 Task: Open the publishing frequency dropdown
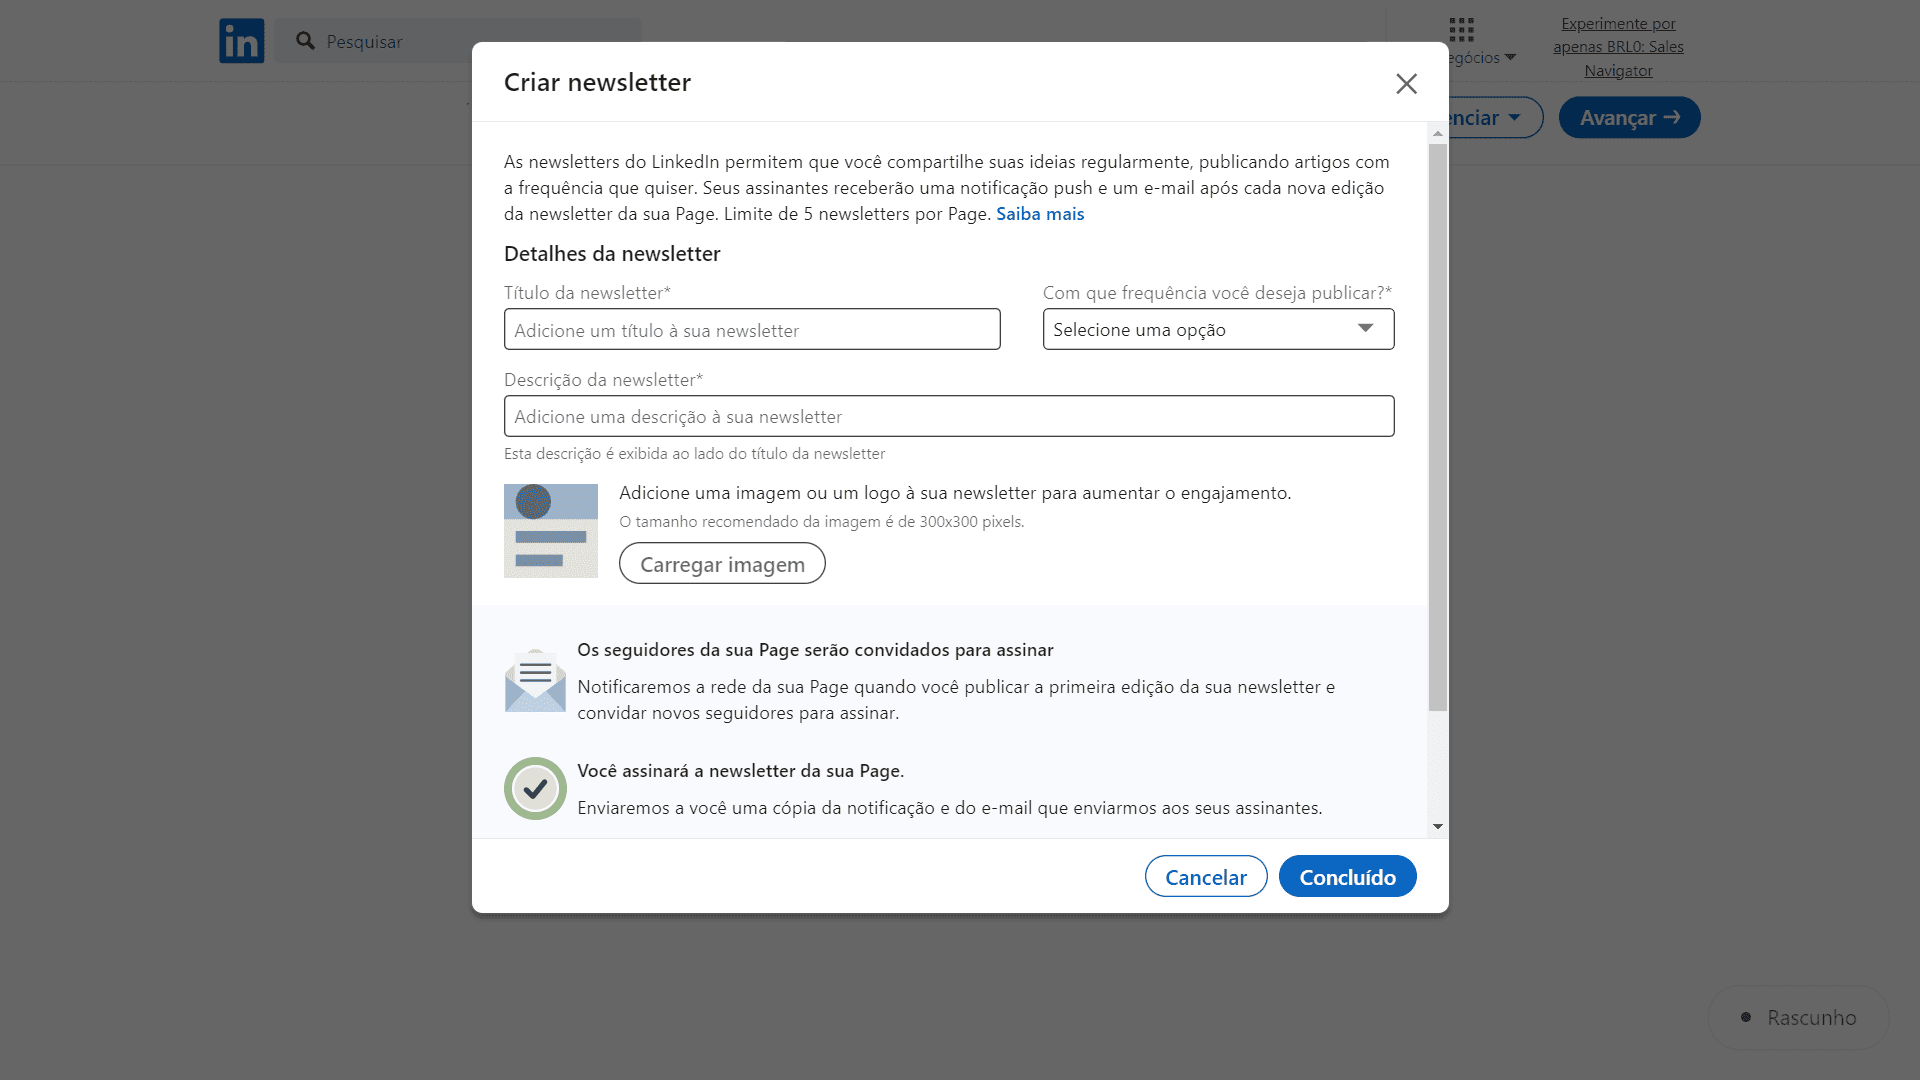[1218, 329]
